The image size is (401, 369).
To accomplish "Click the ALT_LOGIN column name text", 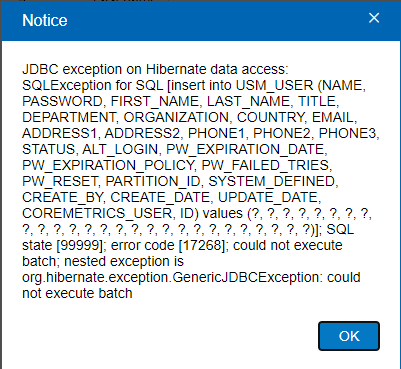I will tap(120, 150).
